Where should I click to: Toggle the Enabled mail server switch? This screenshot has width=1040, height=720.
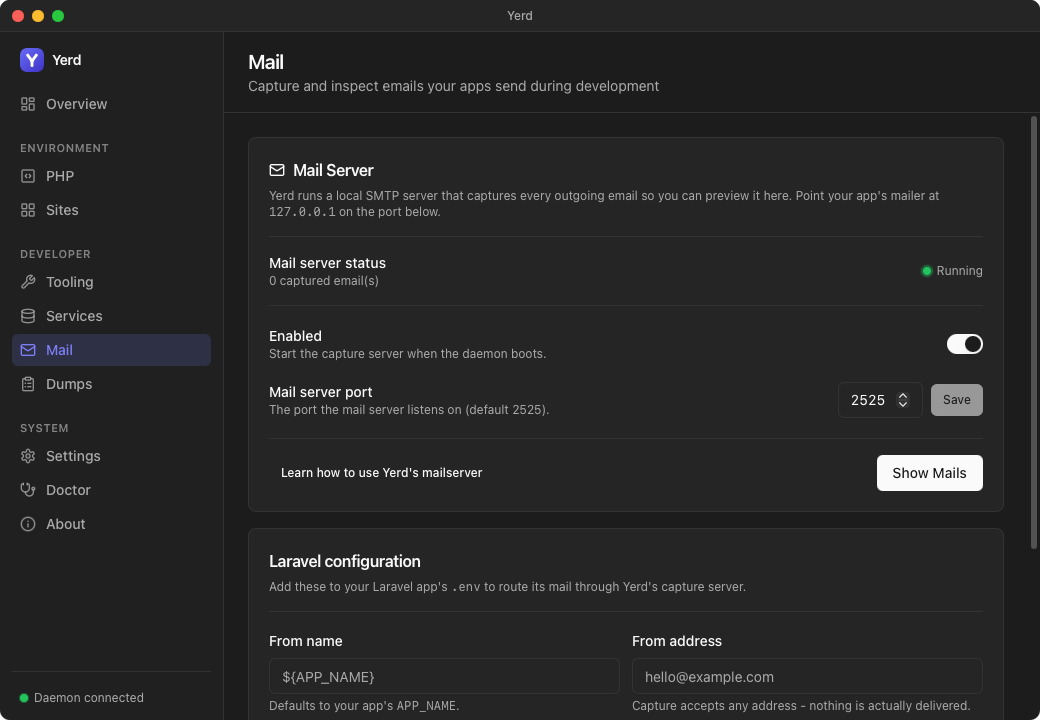click(964, 344)
